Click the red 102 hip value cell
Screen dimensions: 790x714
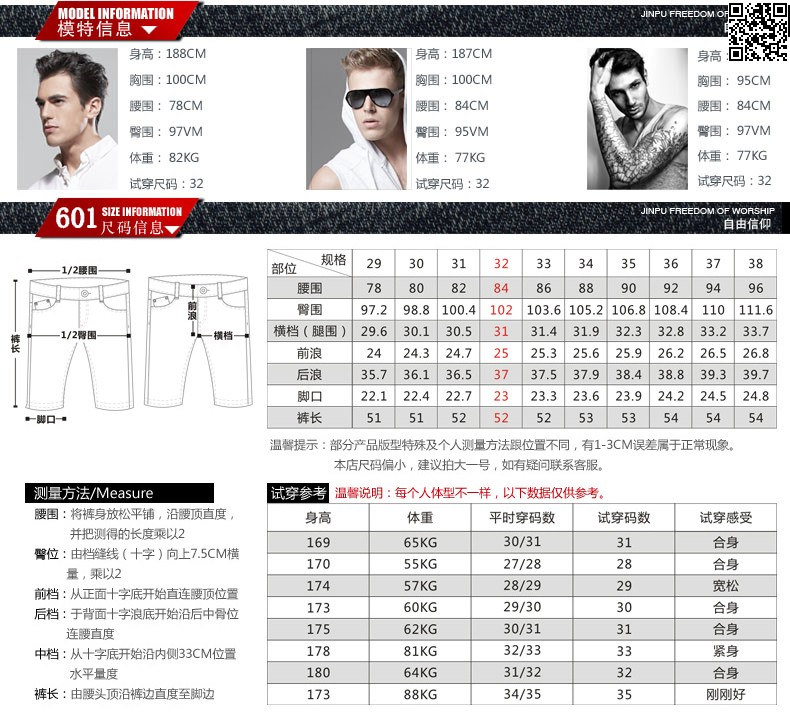point(501,310)
